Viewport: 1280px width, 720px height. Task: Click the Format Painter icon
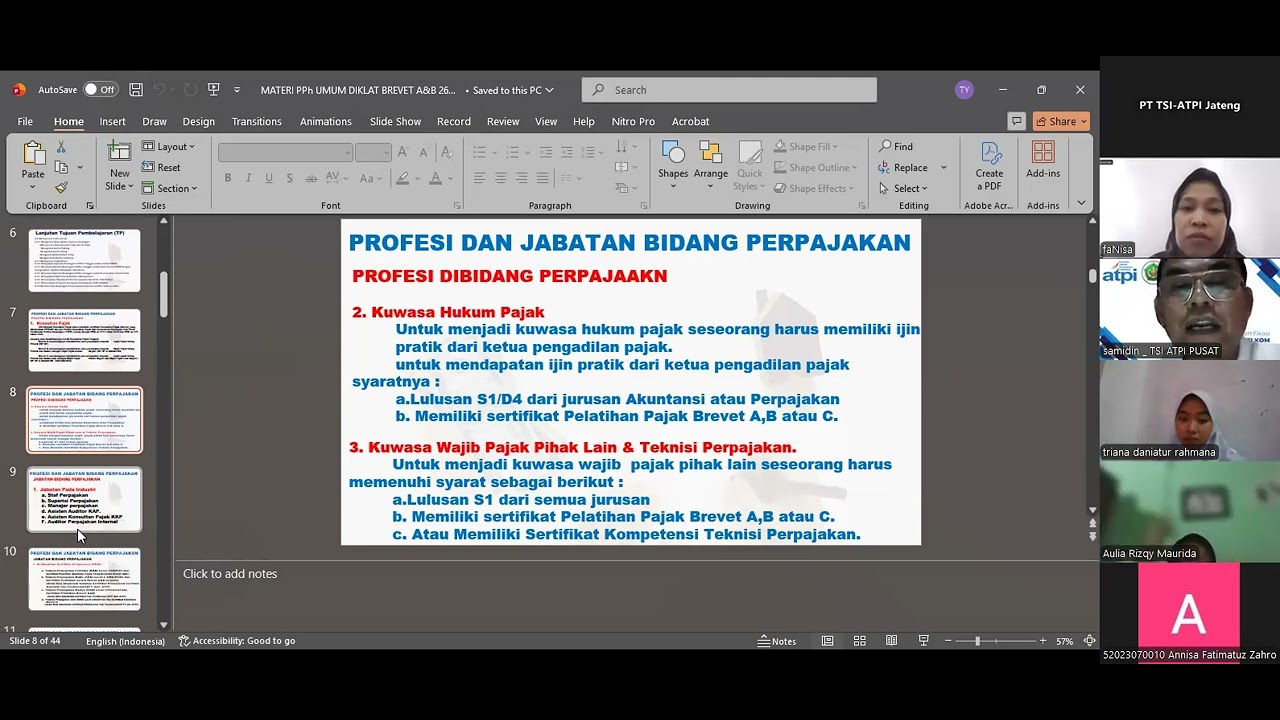click(61, 187)
